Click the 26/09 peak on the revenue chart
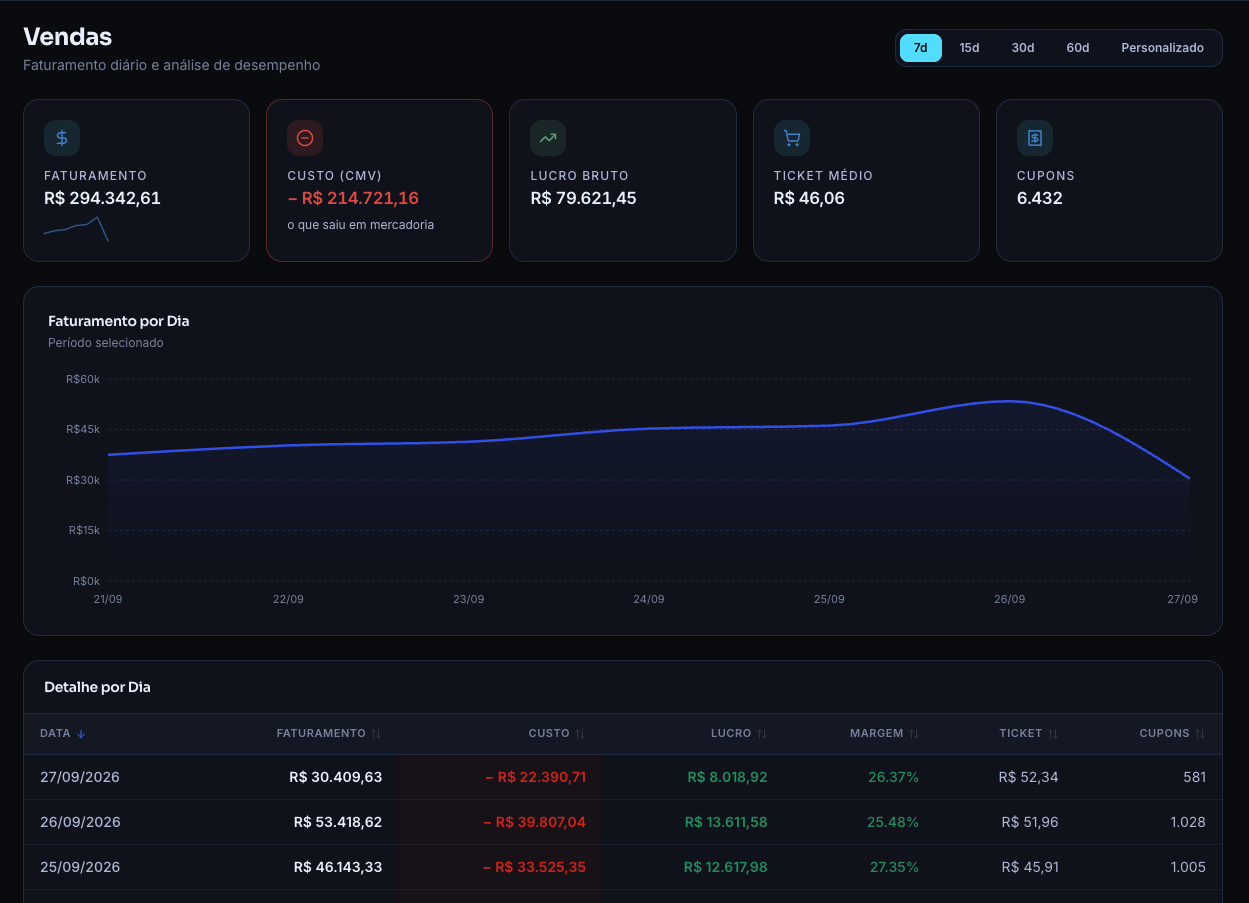The height and width of the screenshot is (903, 1249). (x=1009, y=401)
